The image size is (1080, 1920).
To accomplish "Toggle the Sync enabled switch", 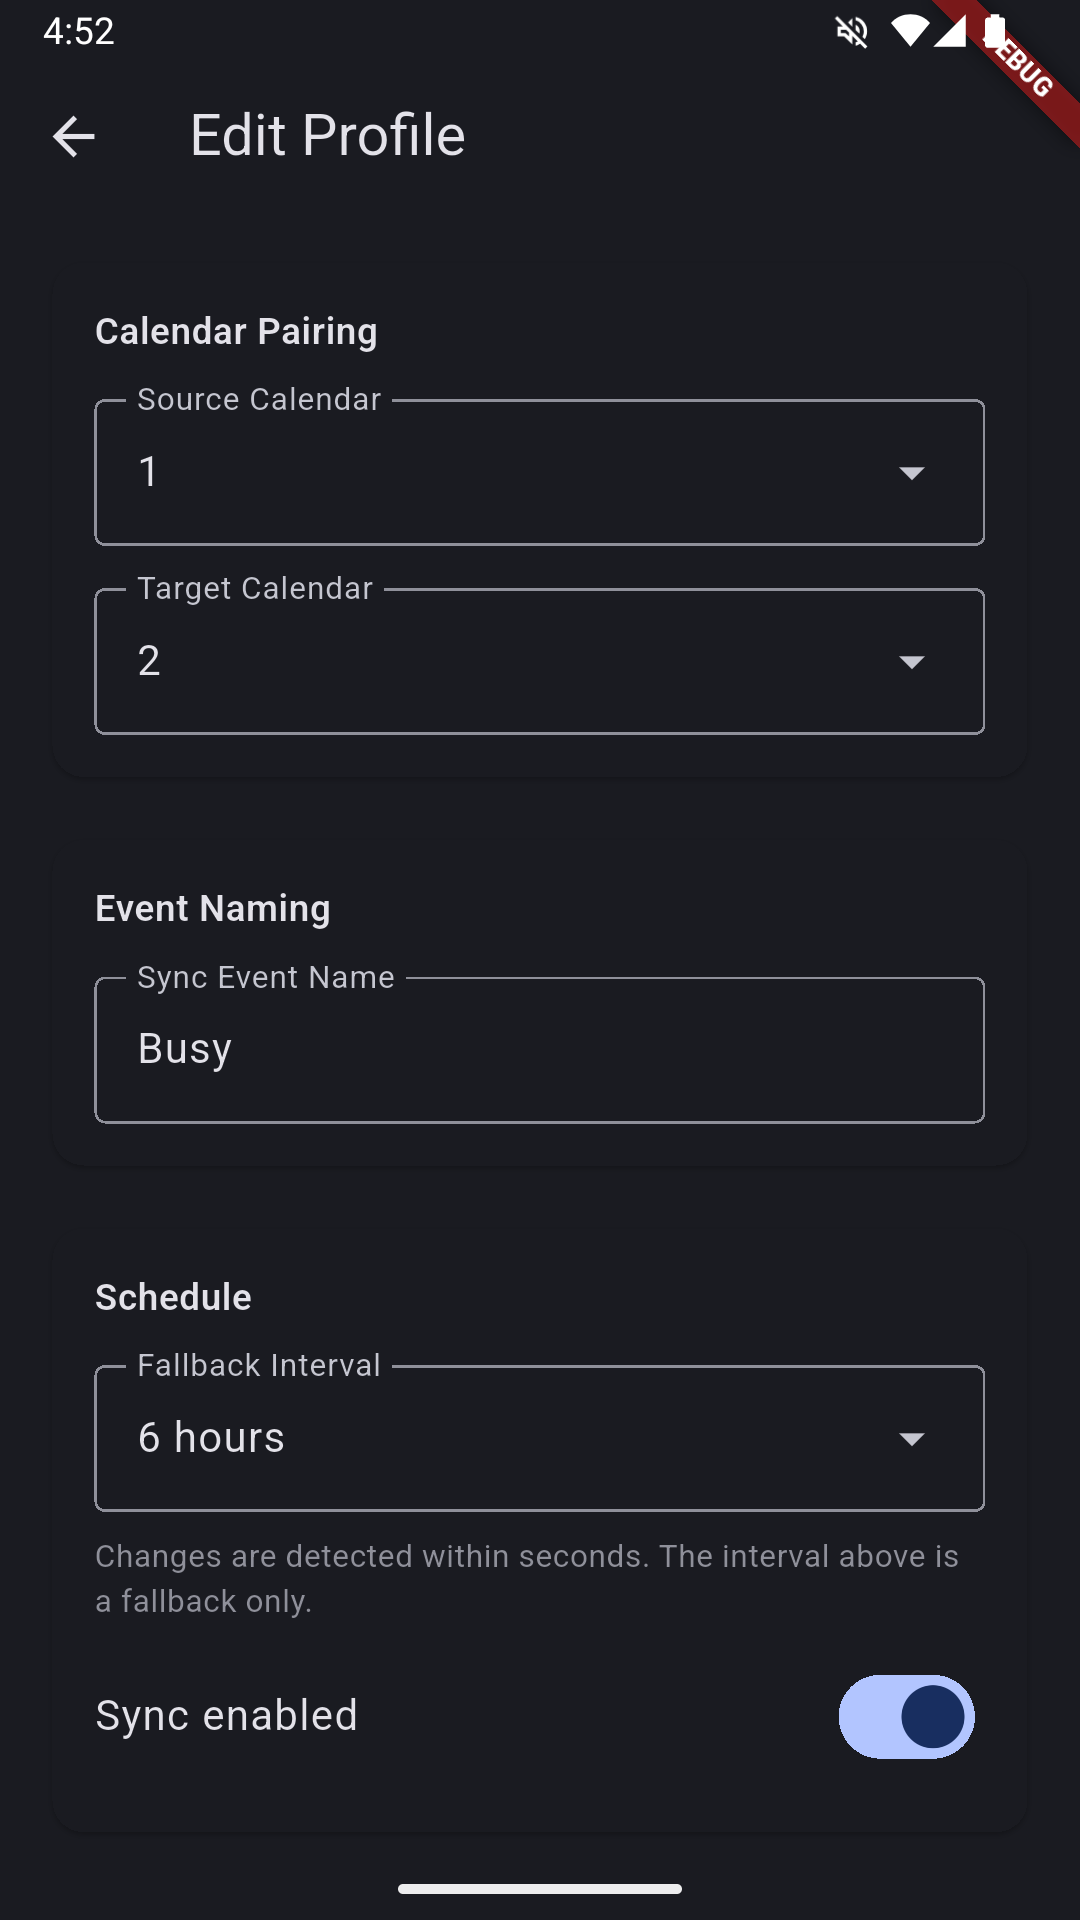I will tap(907, 1716).
